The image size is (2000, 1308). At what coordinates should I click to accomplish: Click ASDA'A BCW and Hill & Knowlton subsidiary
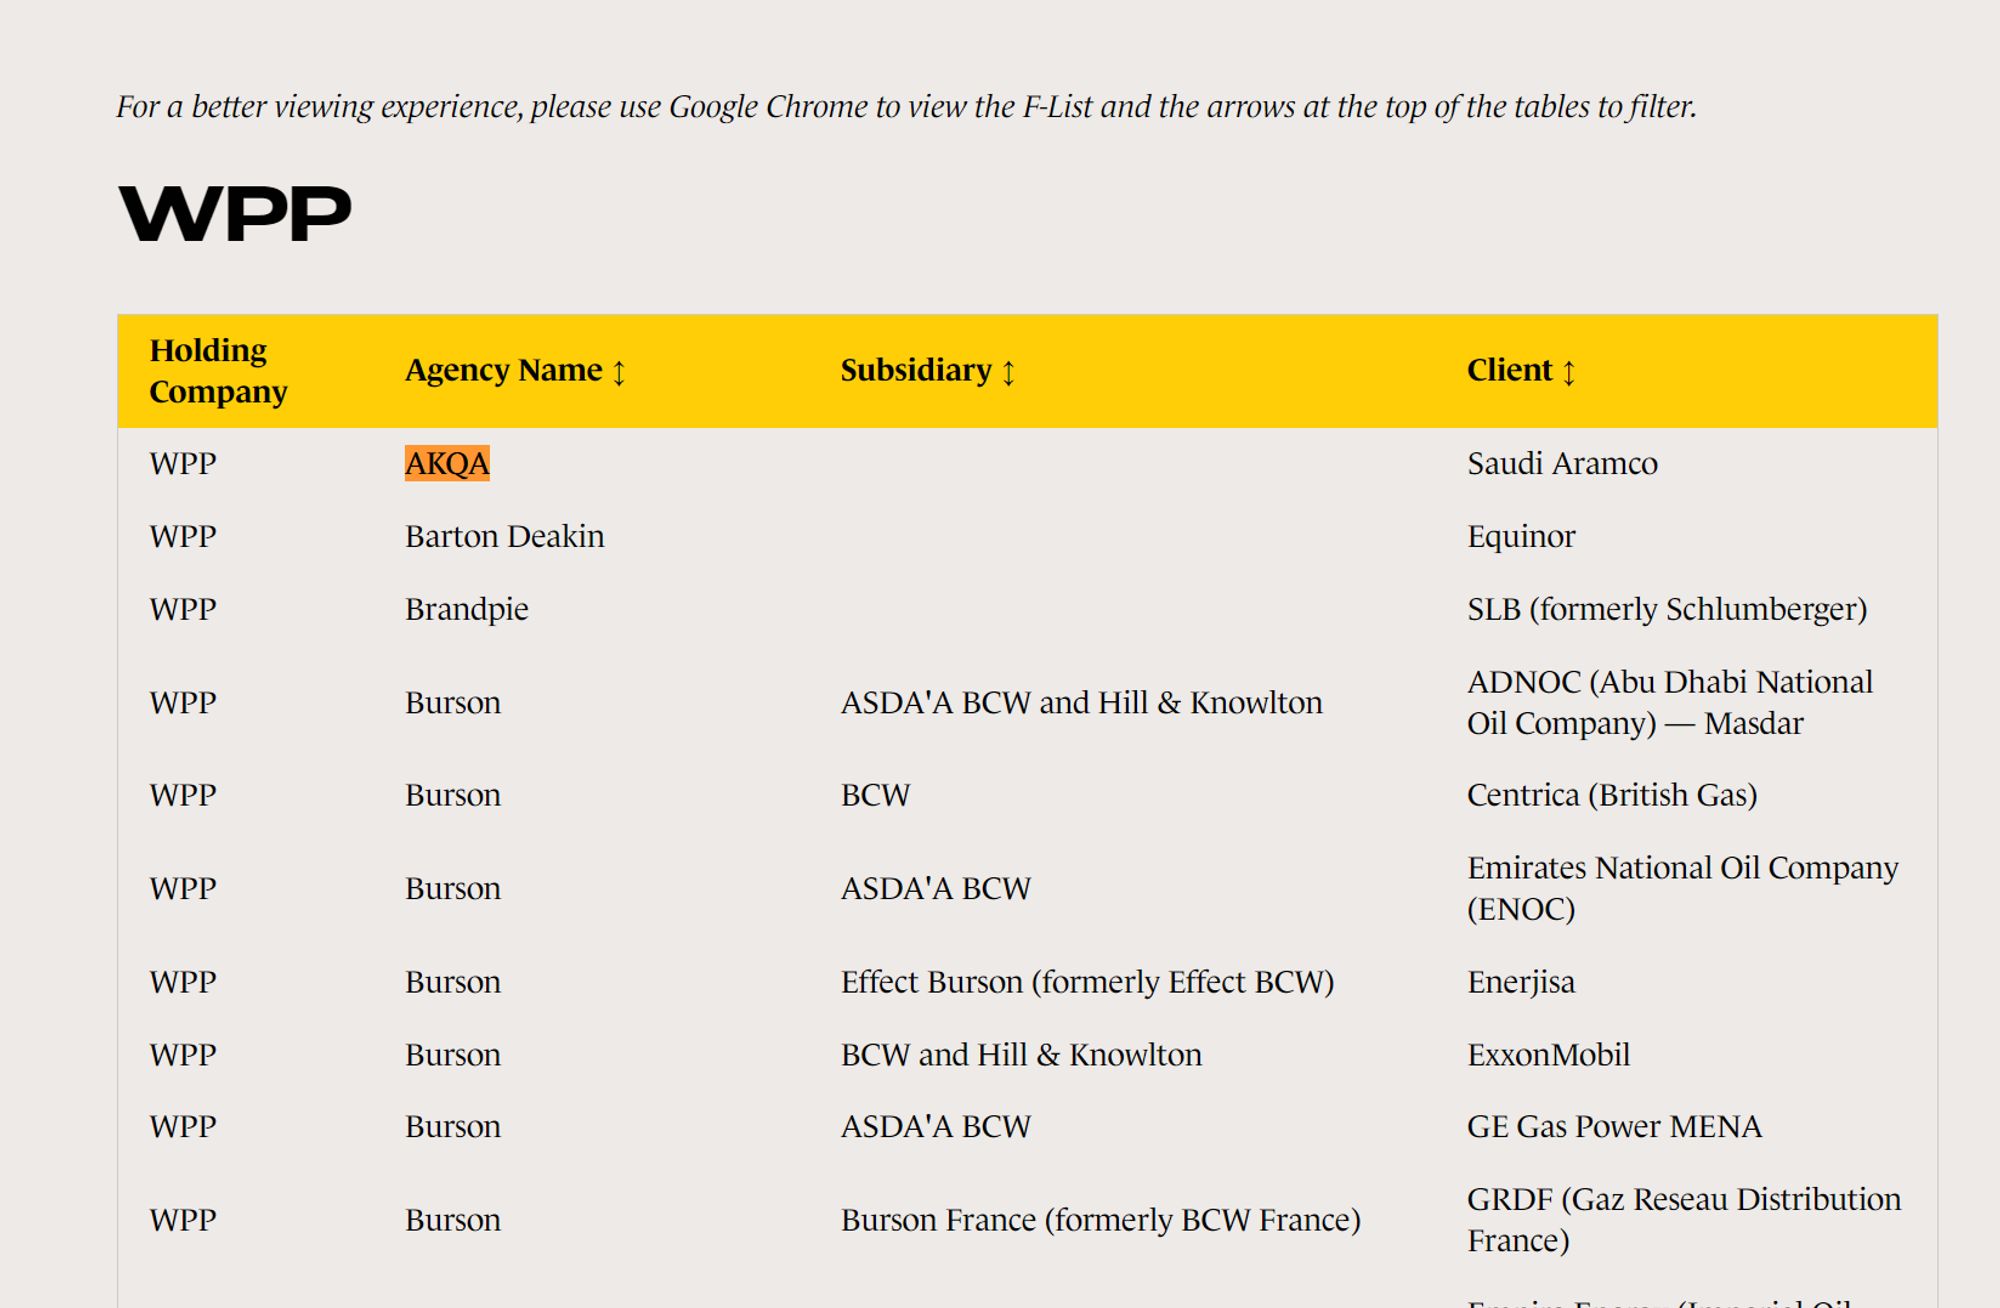(x=1081, y=702)
